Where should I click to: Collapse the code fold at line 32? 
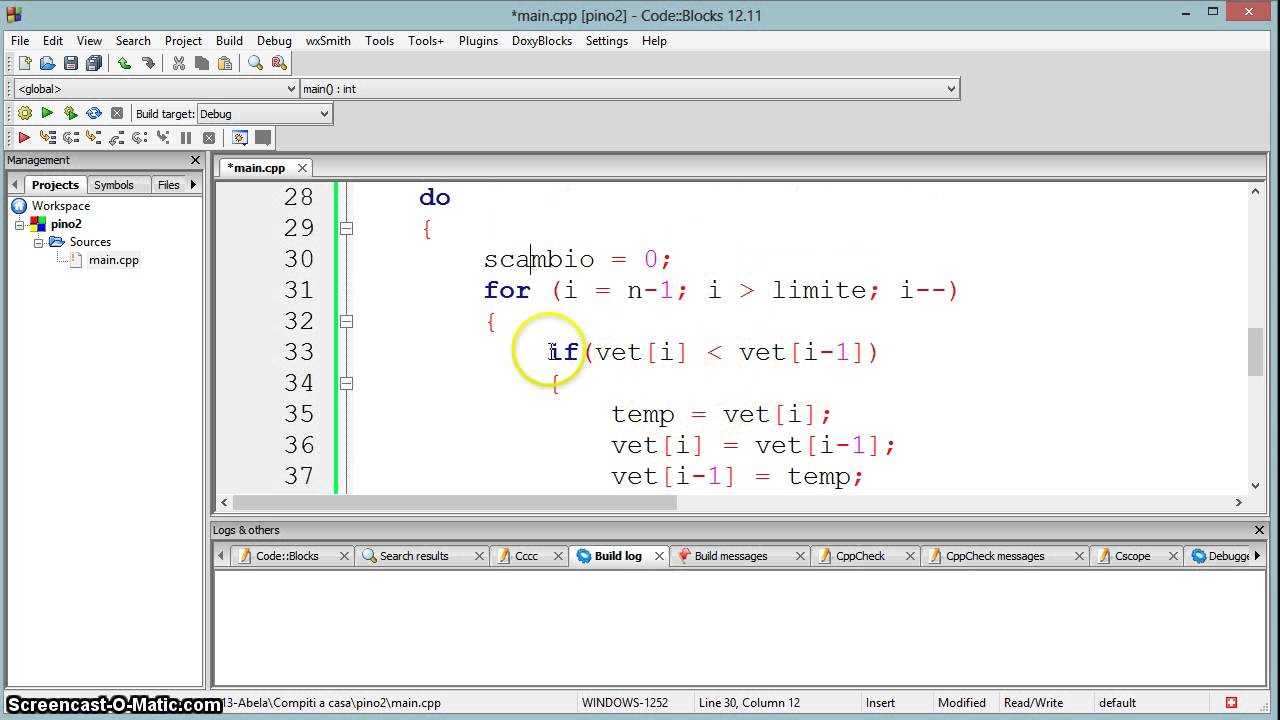346,321
